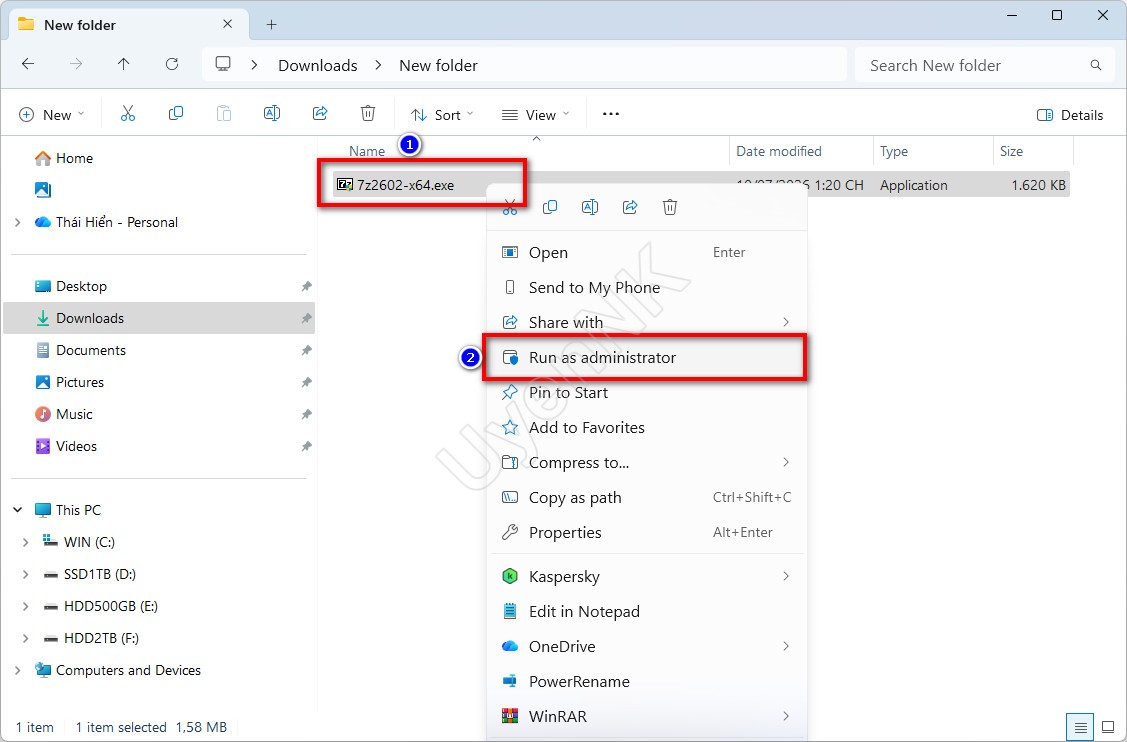This screenshot has width=1127, height=742.
Task: Click the Delete icon in context menu
Action: coord(670,208)
